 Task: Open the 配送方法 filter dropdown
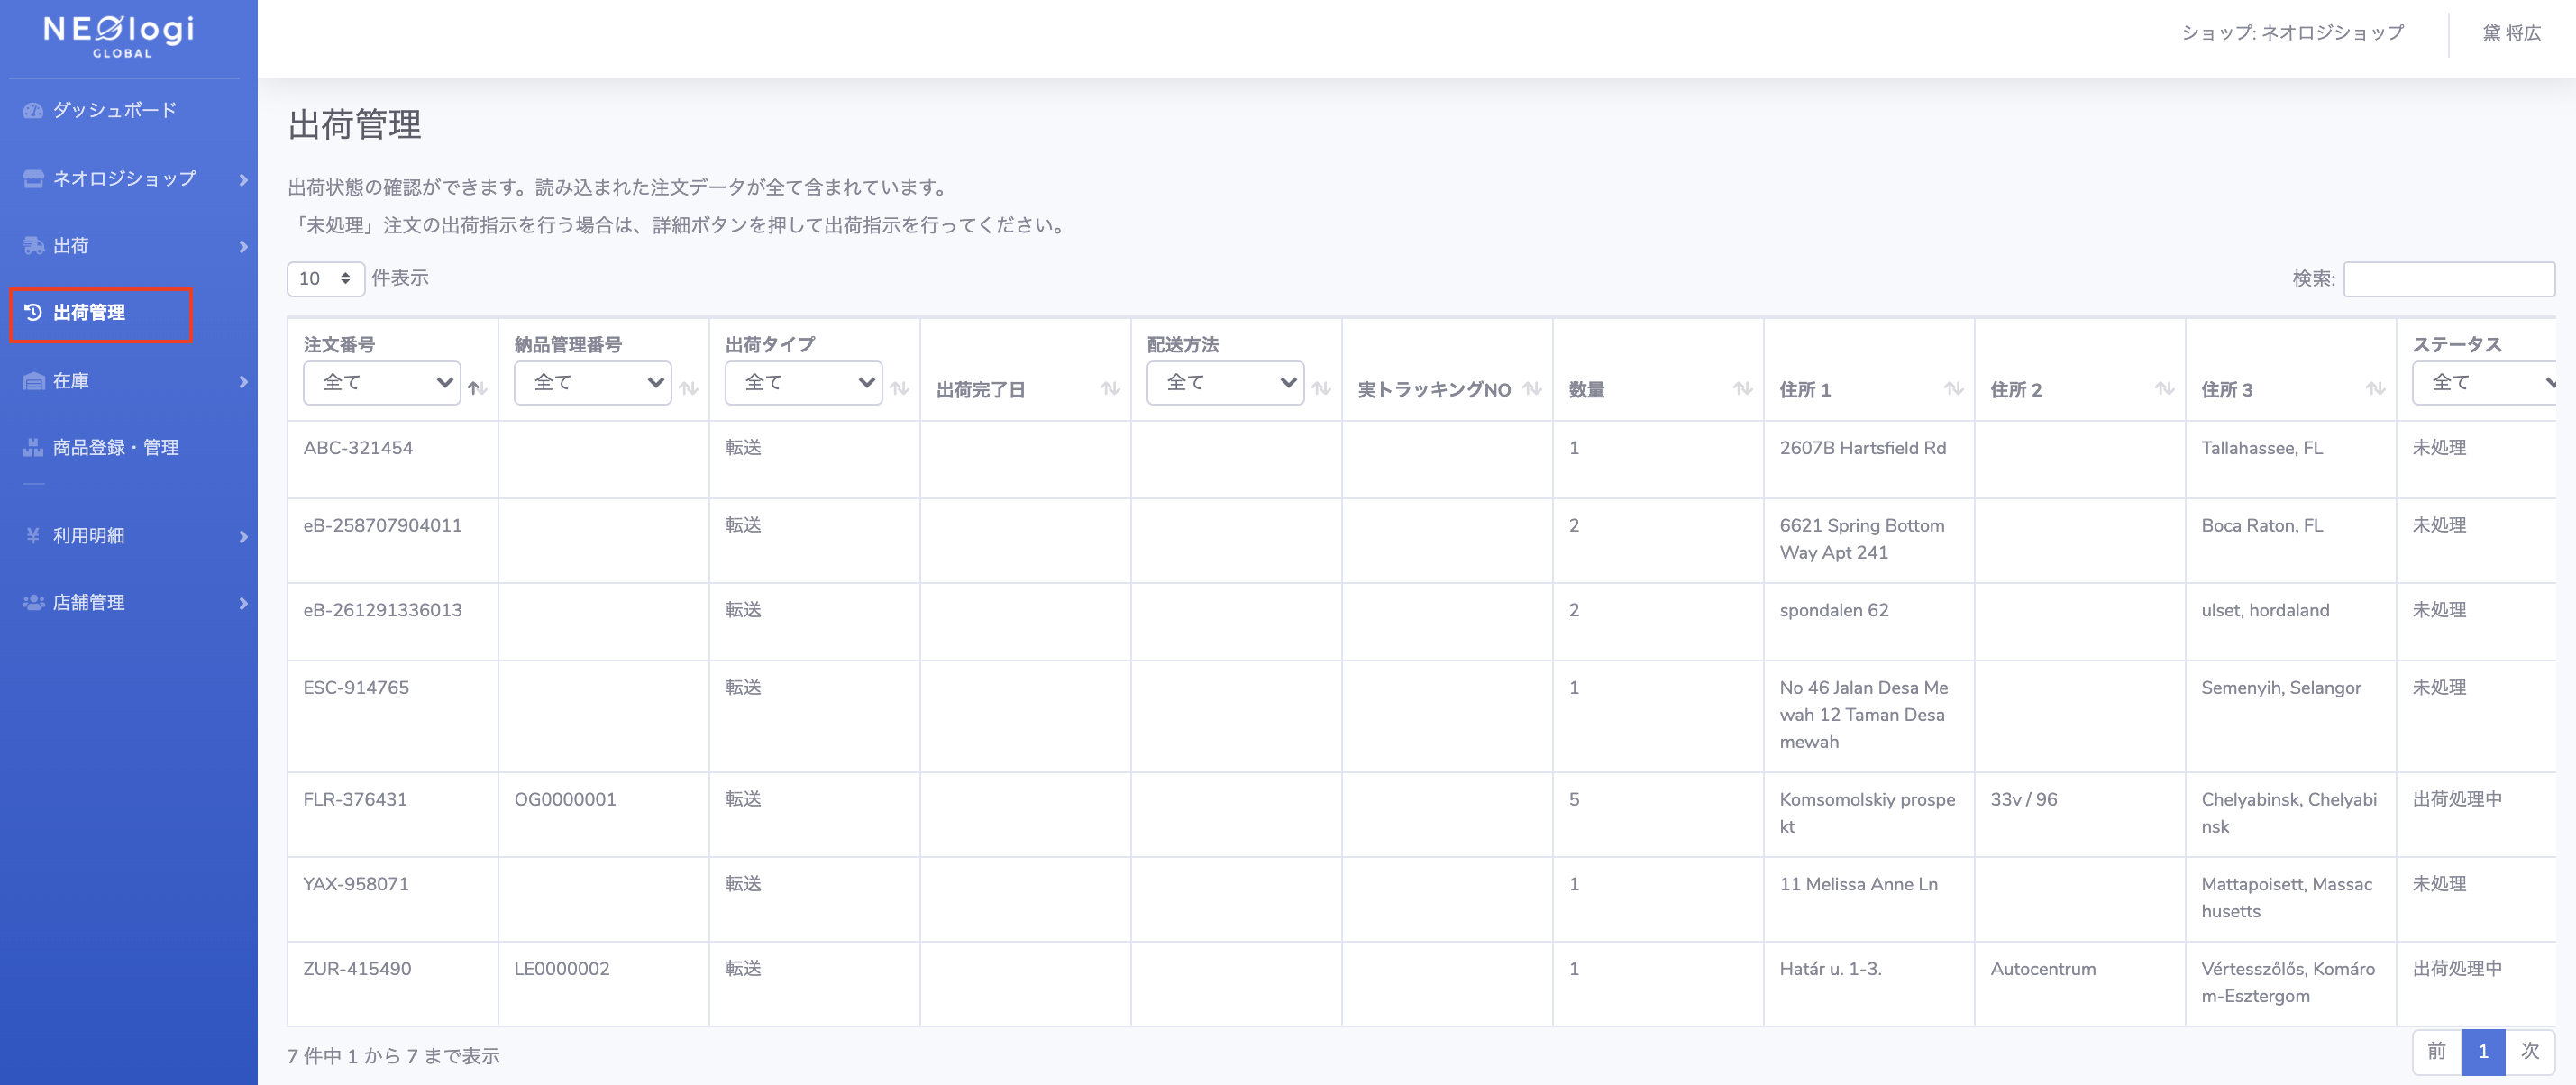[x=1225, y=383]
